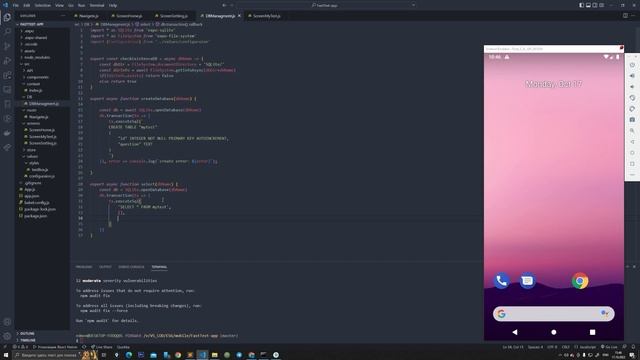Tap the Google Assistant icon in search bar

pos(604,313)
